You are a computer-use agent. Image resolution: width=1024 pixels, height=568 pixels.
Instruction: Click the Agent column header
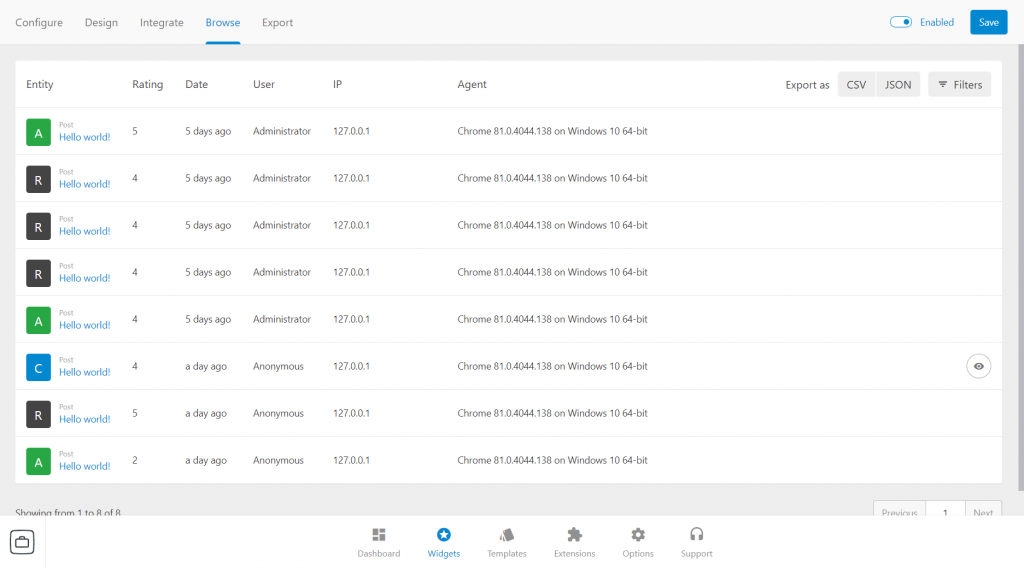[472, 84]
